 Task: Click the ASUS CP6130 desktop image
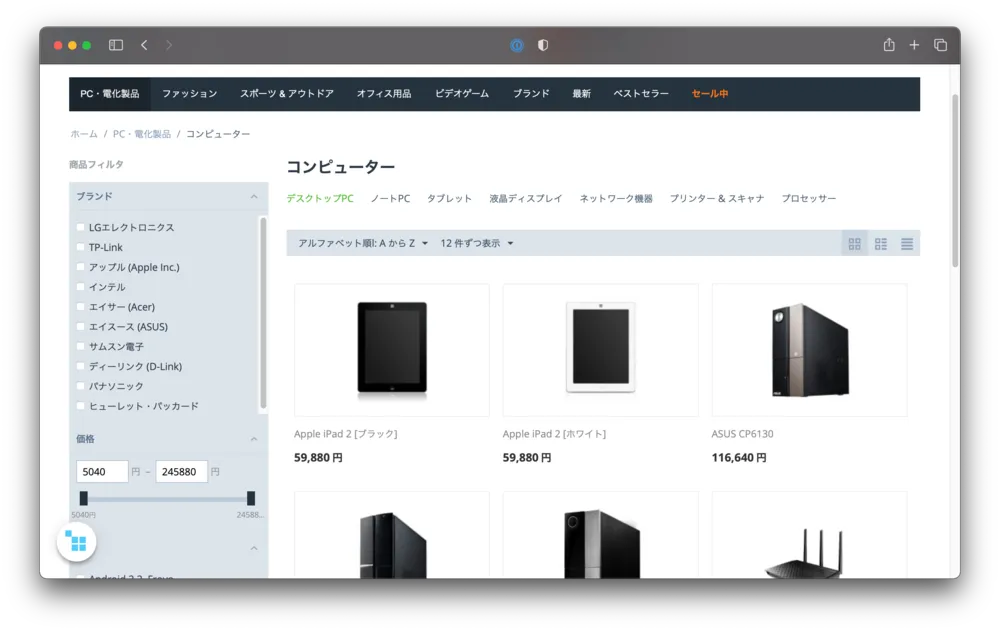809,351
